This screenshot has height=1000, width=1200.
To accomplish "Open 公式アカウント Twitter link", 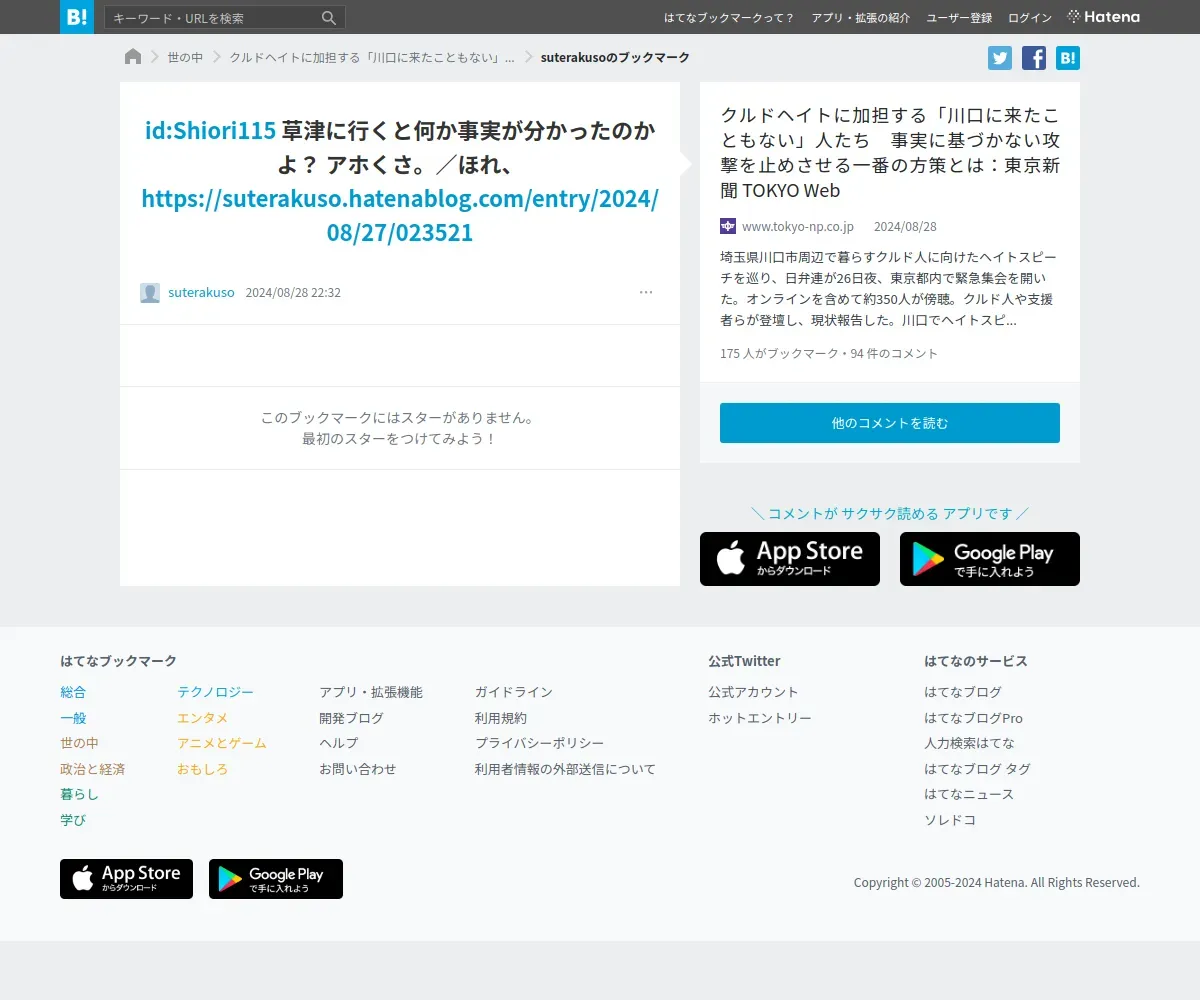I will click(x=753, y=692).
